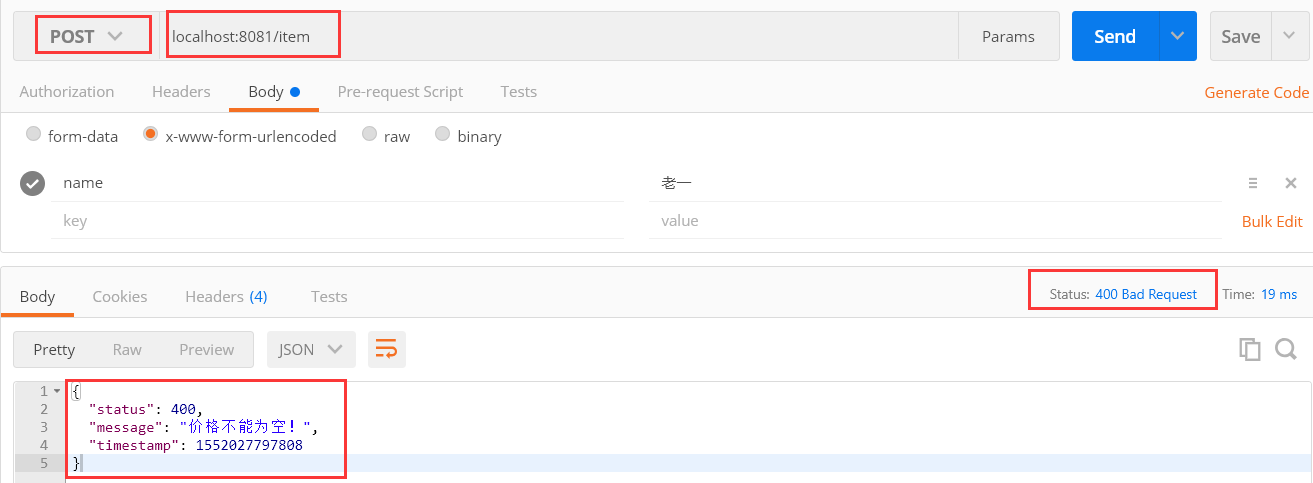Expand the Save options arrow

(x=1286, y=36)
